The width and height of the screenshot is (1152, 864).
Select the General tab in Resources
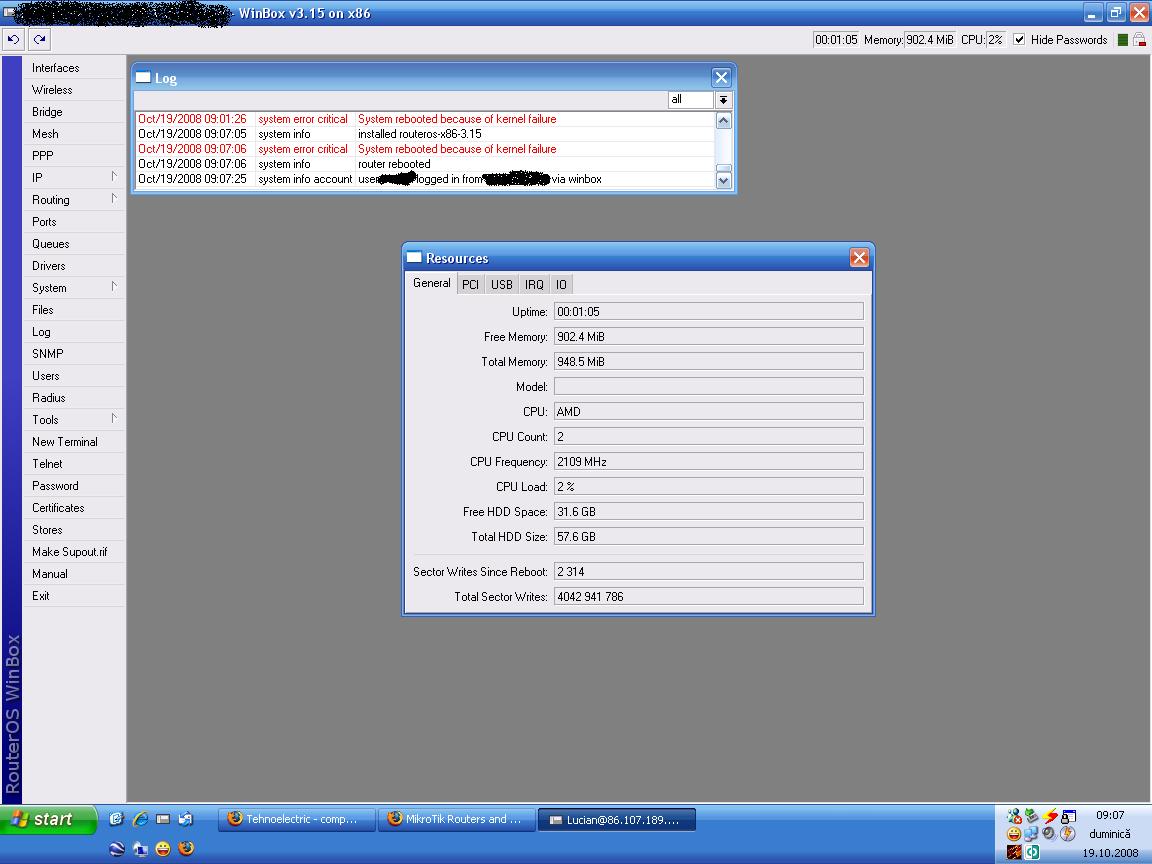click(x=431, y=283)
